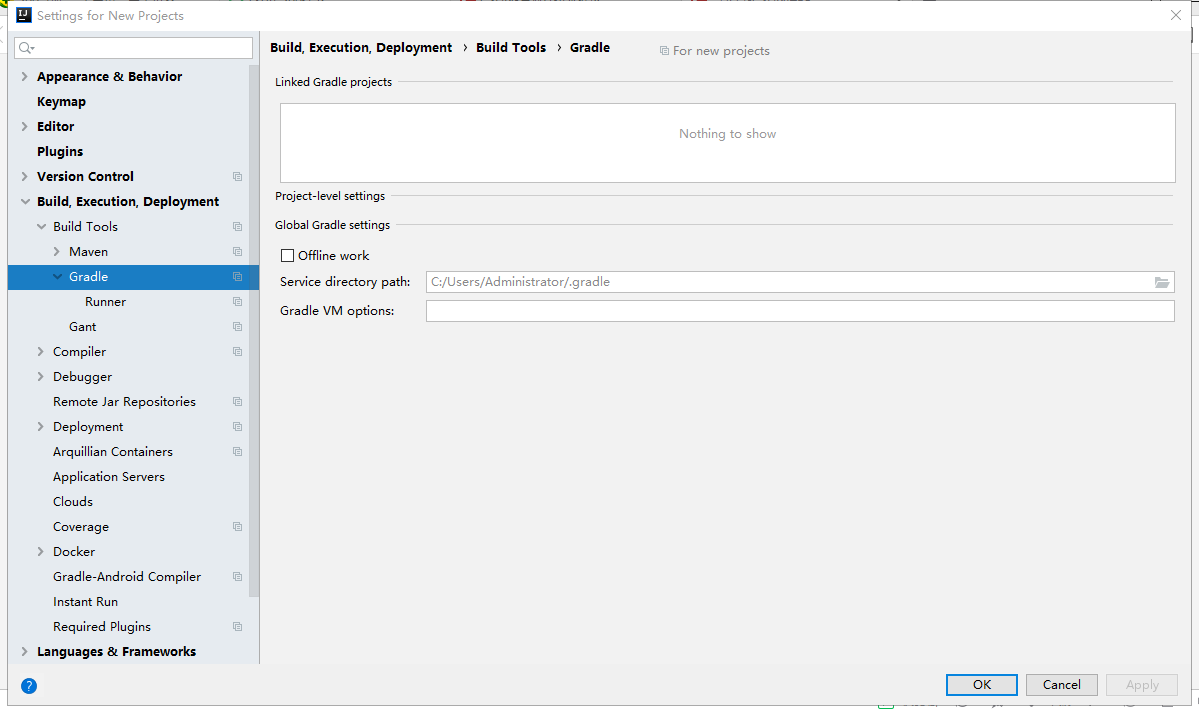Viewport: 1199px width, 713px height.
Task: Click Build, Execution, Deployment breadcrumb
Action: (x=361, y=47)
